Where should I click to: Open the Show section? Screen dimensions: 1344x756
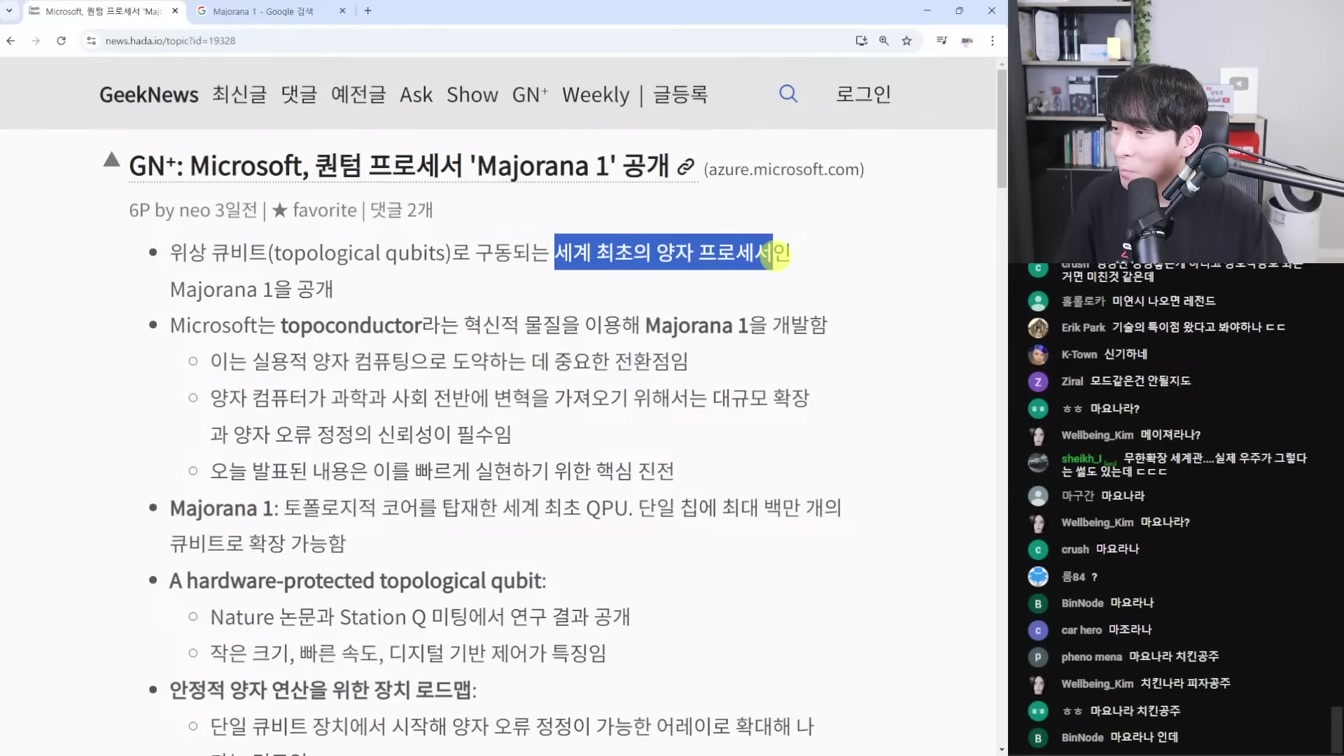click(x=472, y=94)
